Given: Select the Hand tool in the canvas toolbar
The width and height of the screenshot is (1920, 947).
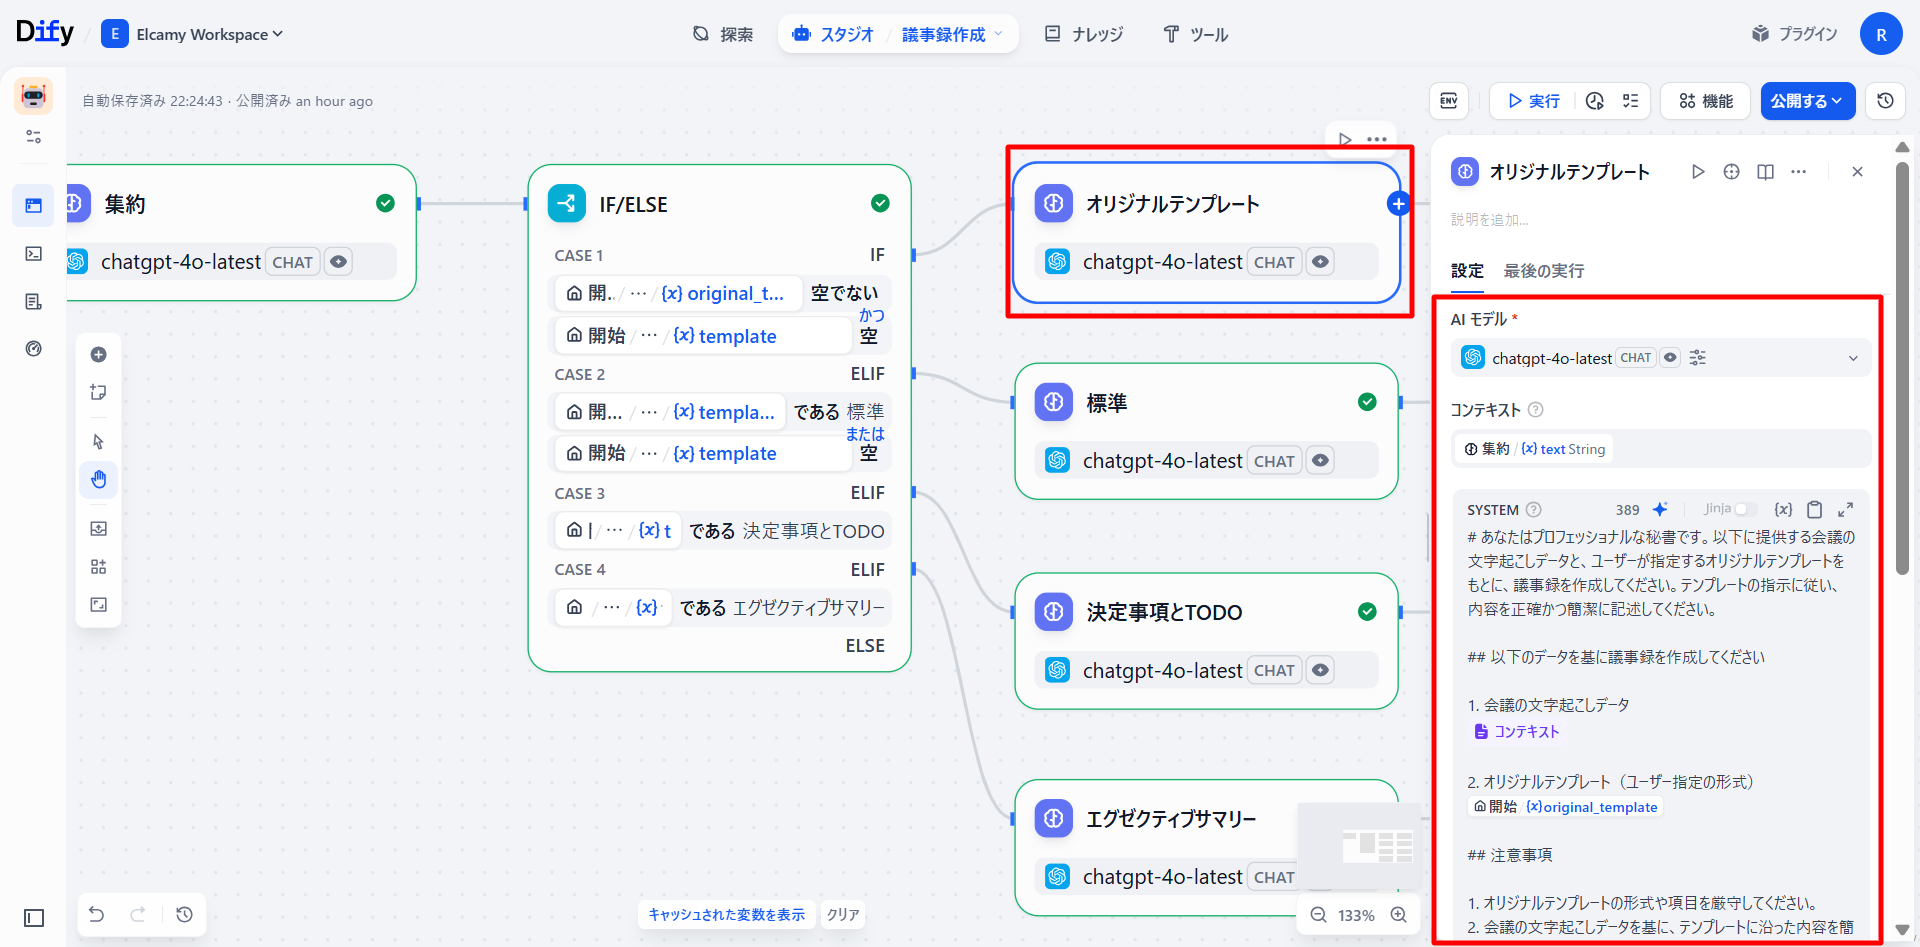Looking at the screenshot, I should (97, 479).
